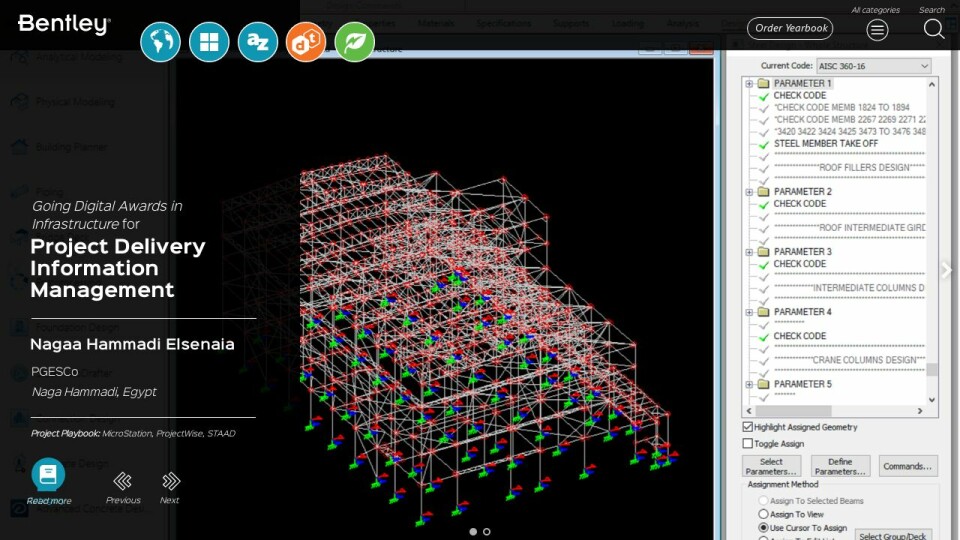
Task: Click the Search label text
Action: (x=932, y=10)
